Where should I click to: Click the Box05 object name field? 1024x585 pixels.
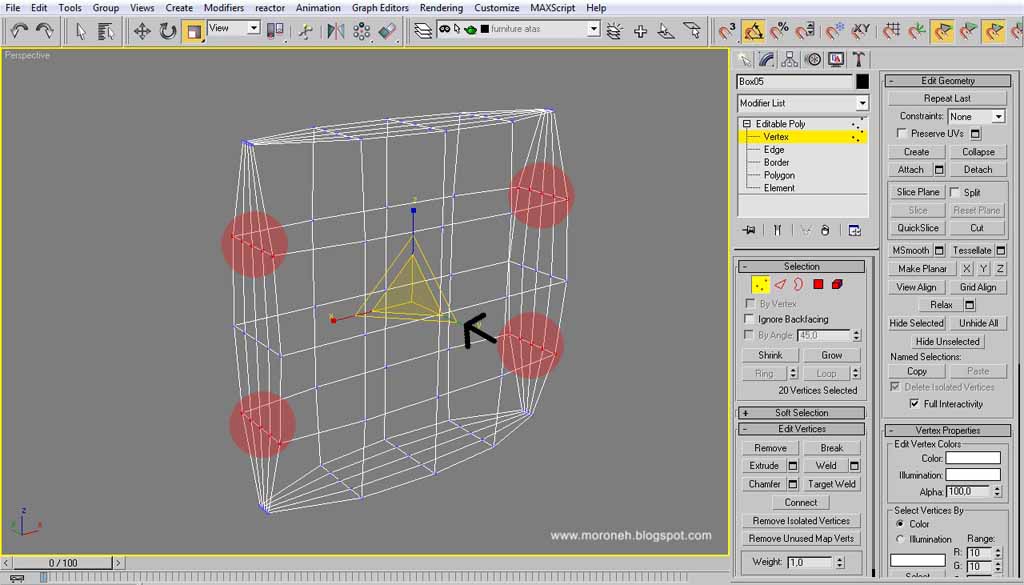(x=795, y=82)
